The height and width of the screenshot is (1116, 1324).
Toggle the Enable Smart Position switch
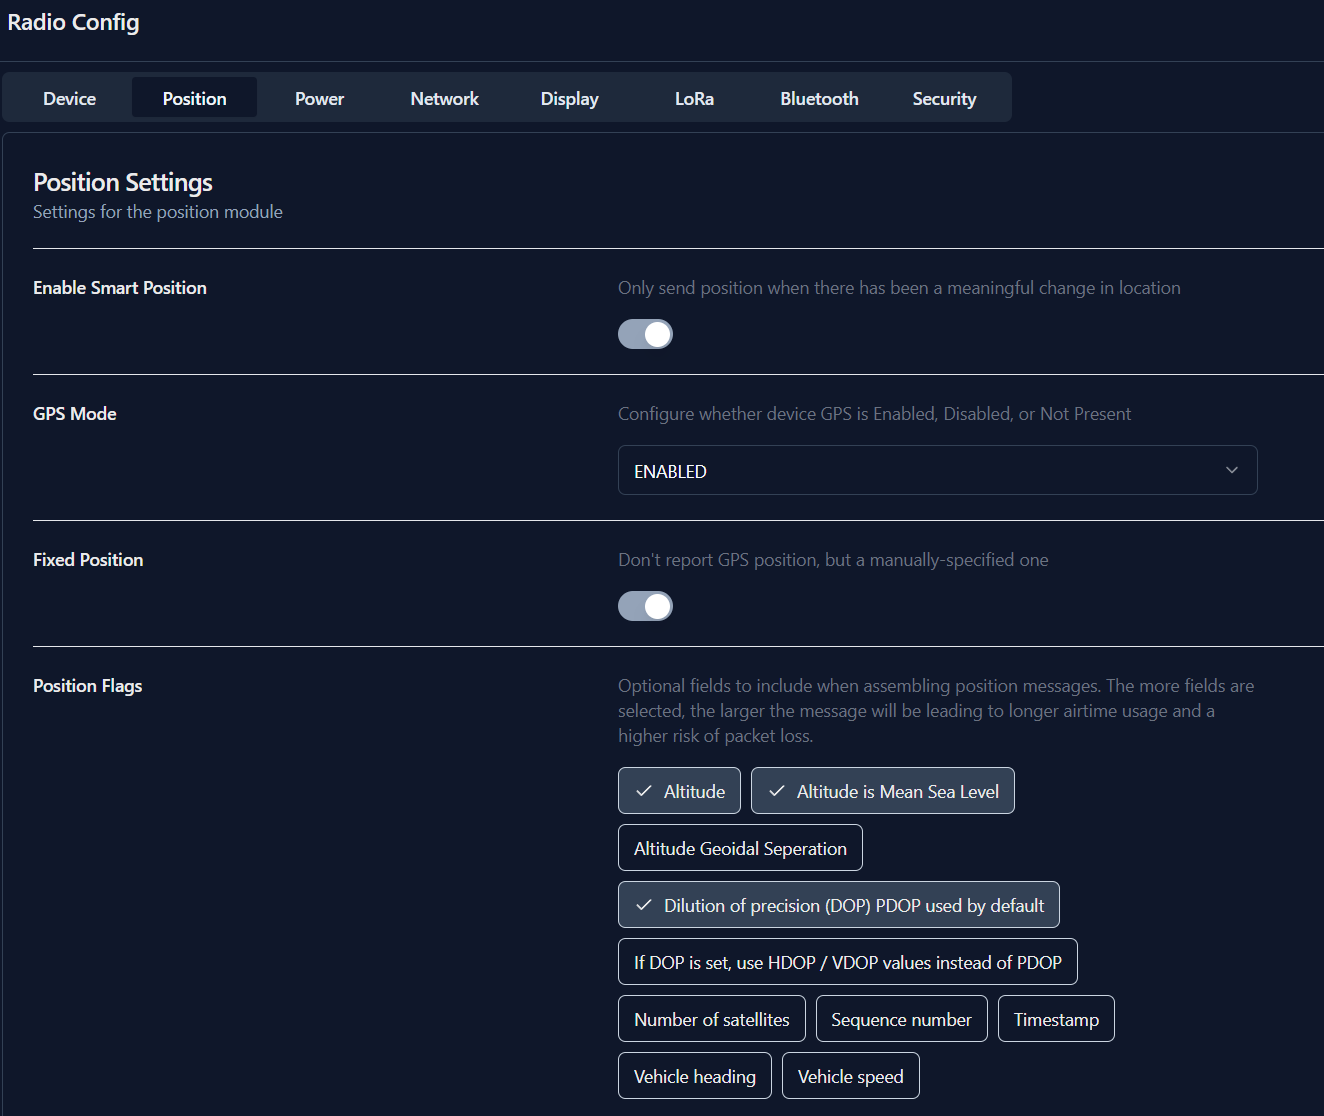(645, 334)
